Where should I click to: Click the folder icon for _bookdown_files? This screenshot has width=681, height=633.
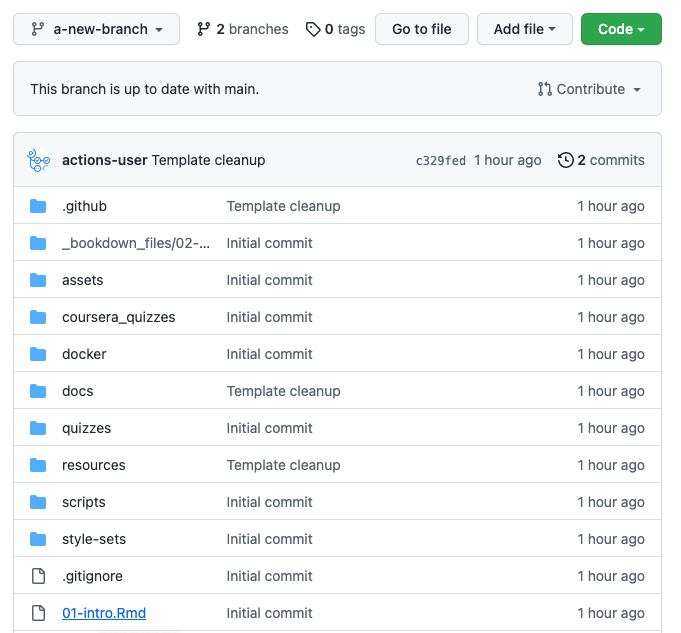click(x=38, y=243)
